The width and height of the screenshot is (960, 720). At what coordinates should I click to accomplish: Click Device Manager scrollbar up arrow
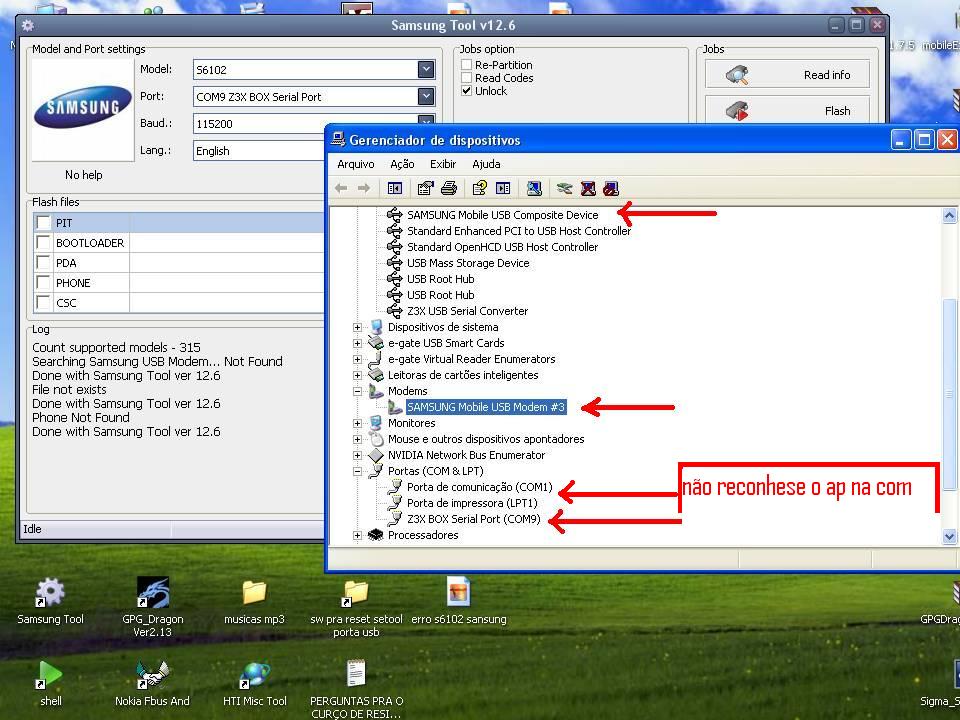coord(949,216)
